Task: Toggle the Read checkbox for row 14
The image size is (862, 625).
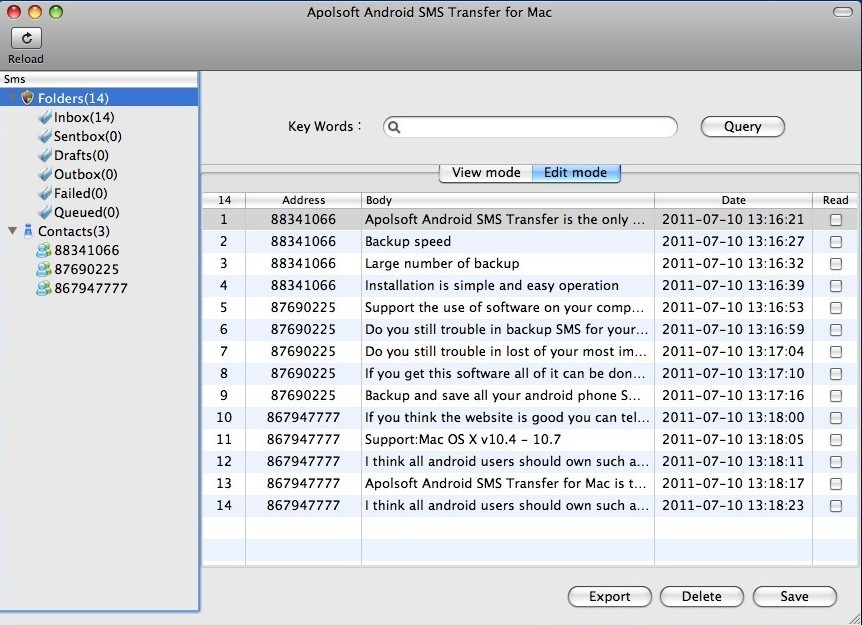Action: (835, 506)
